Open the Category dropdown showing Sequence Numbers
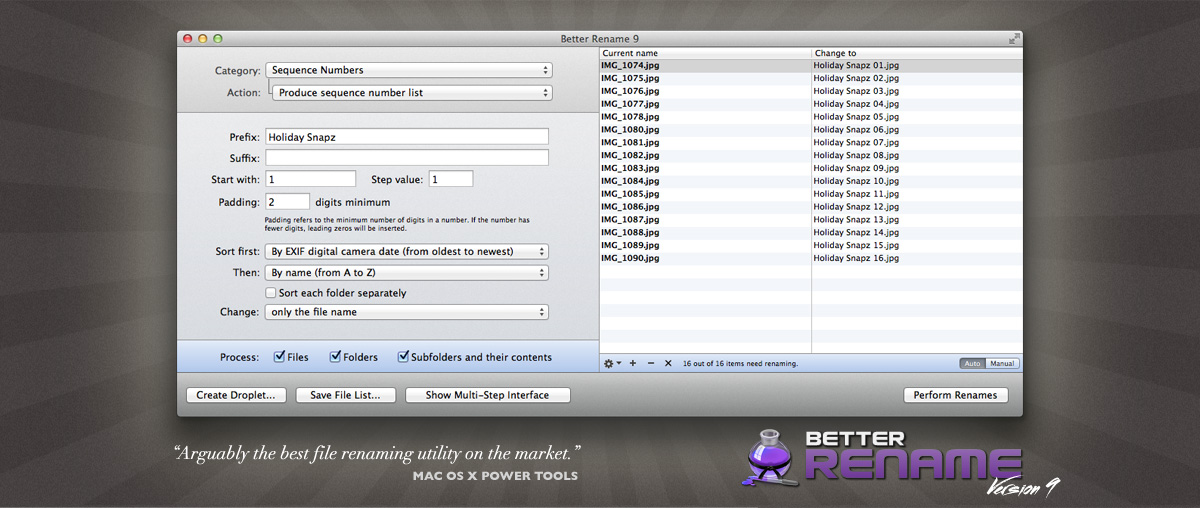This screenshot has width=1200, height=508. click(408, 70)
